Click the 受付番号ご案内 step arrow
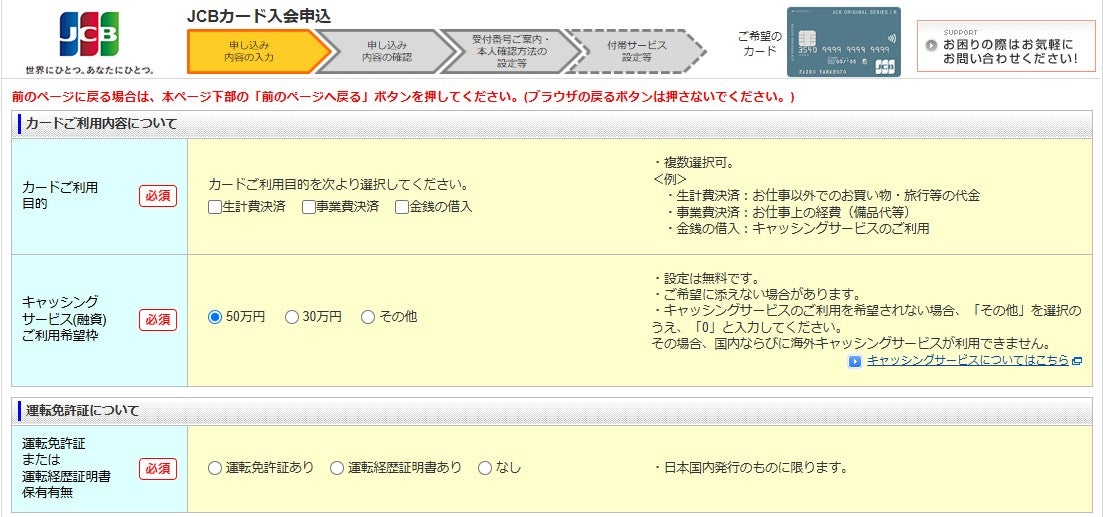The height and width of the screenshot is (517, 1103). [511, 52]
